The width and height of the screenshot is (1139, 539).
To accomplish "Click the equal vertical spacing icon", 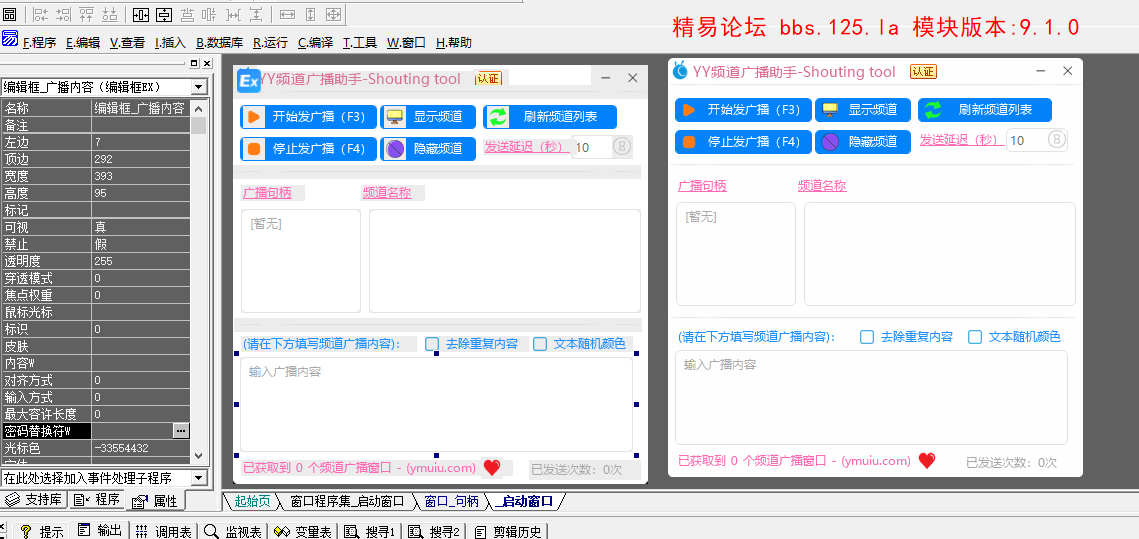I will click(x=256, y=14).
